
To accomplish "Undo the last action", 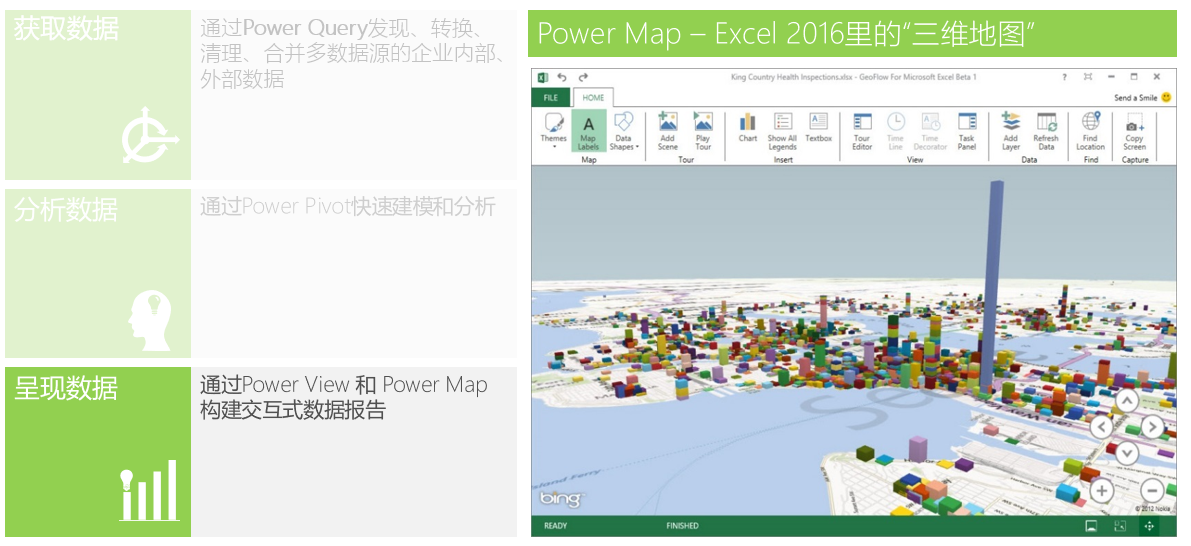I will (562, 77).
